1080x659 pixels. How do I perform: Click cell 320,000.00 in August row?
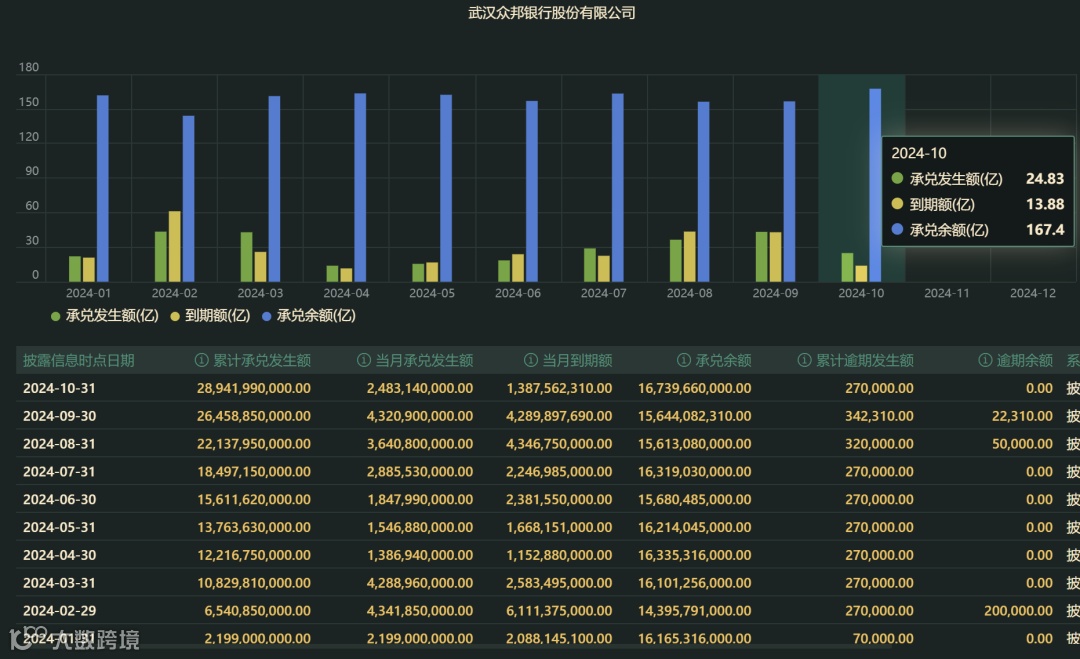tap(880, 444)
